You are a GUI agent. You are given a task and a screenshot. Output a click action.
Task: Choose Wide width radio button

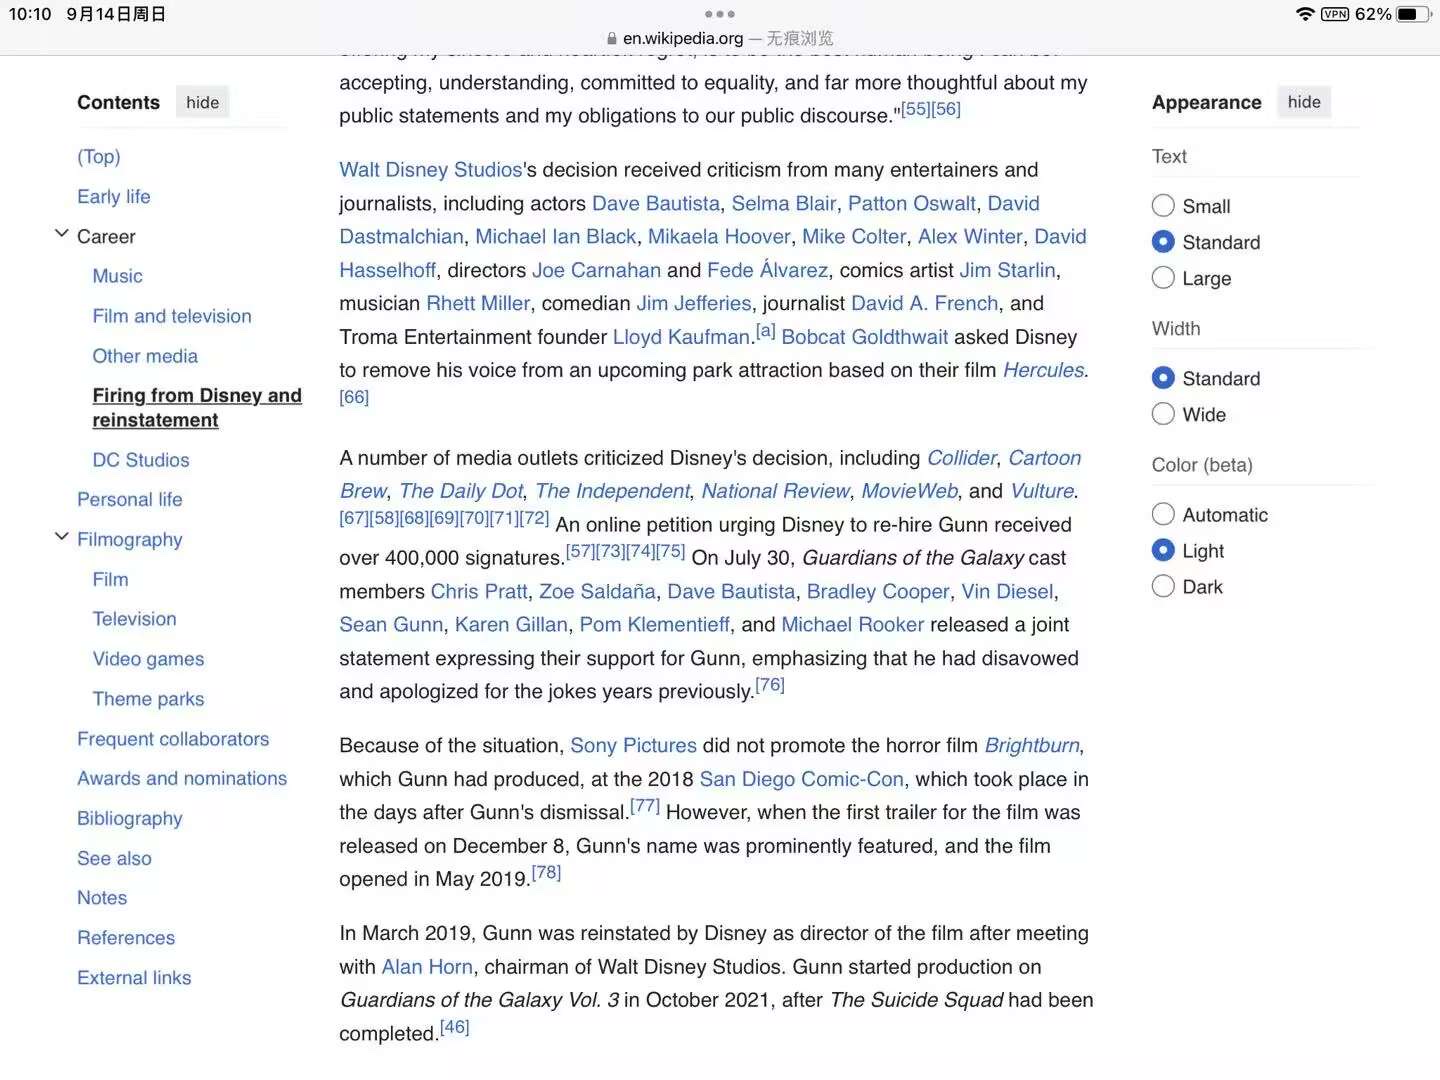1163,414
